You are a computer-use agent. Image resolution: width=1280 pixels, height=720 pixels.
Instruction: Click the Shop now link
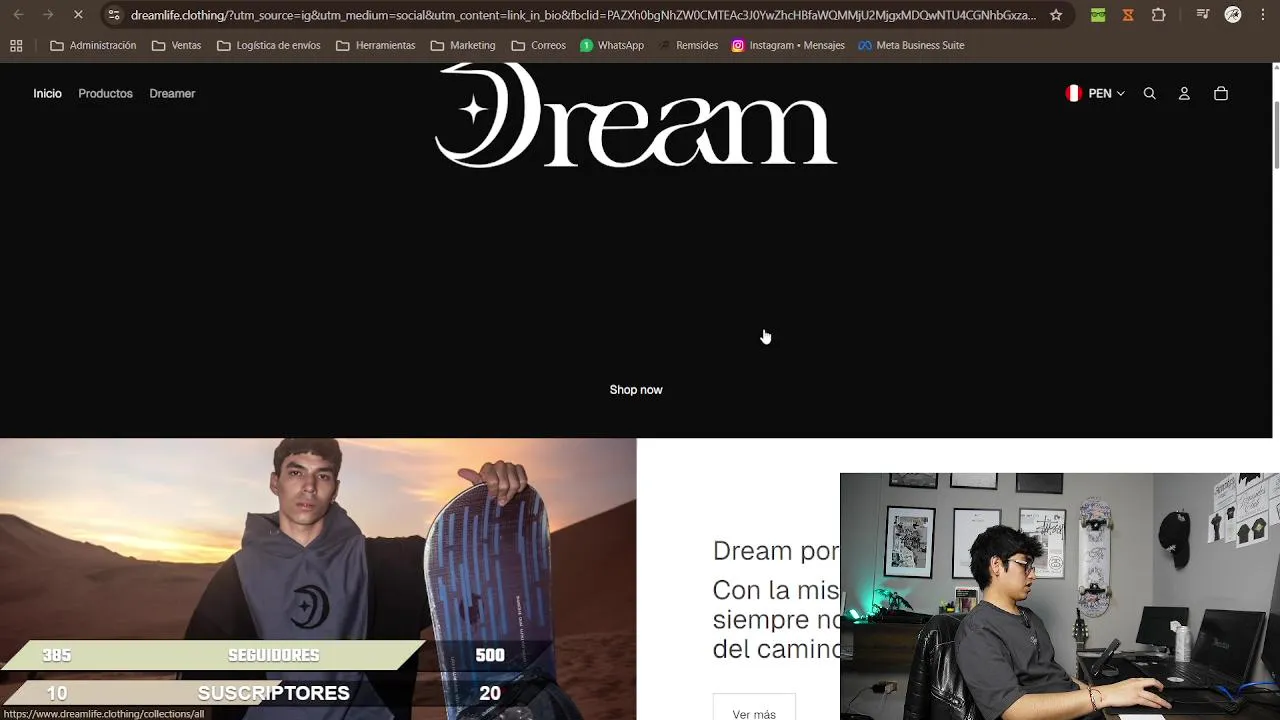click(636, 390)
